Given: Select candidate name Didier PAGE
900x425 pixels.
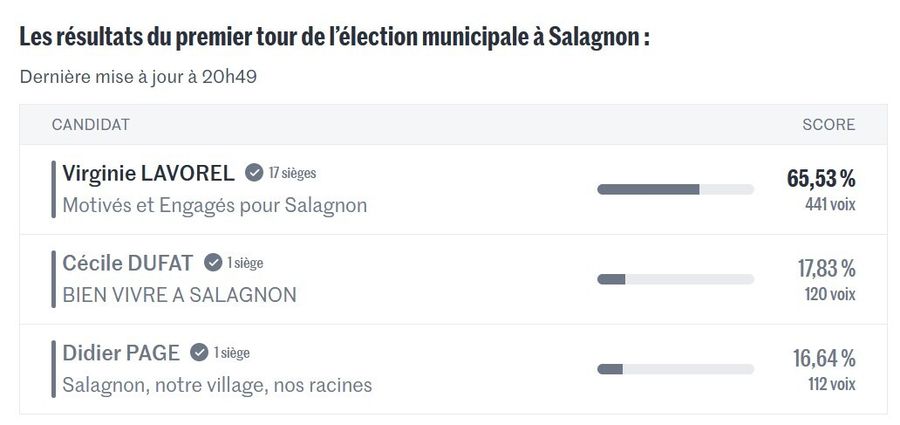Looking at the screenshot, I should 121,353.
